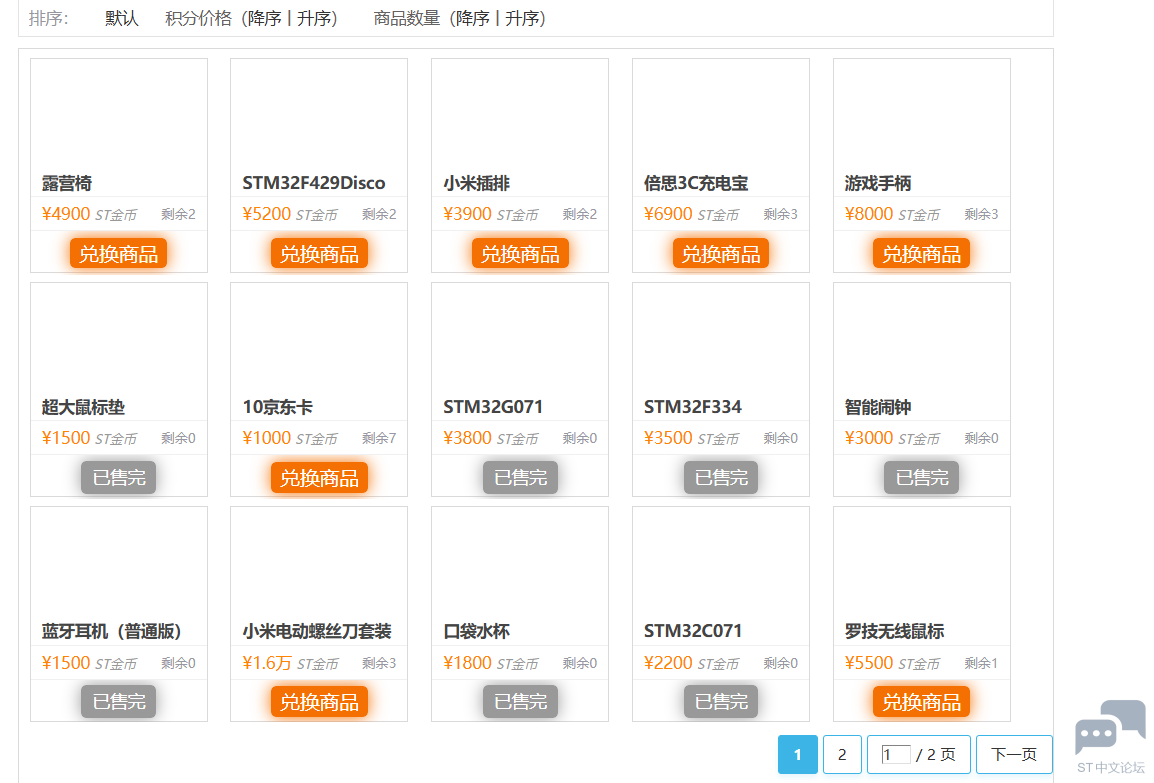Open the 蓝牙耳机（普通版）product title

pos(112,631)
